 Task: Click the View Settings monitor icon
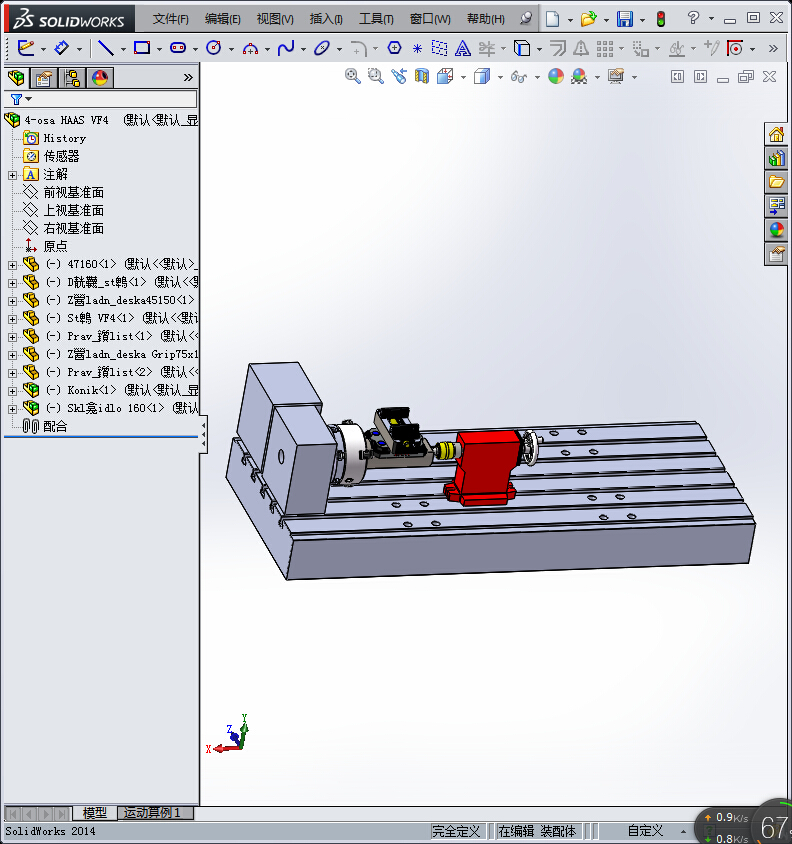(615, 76)
